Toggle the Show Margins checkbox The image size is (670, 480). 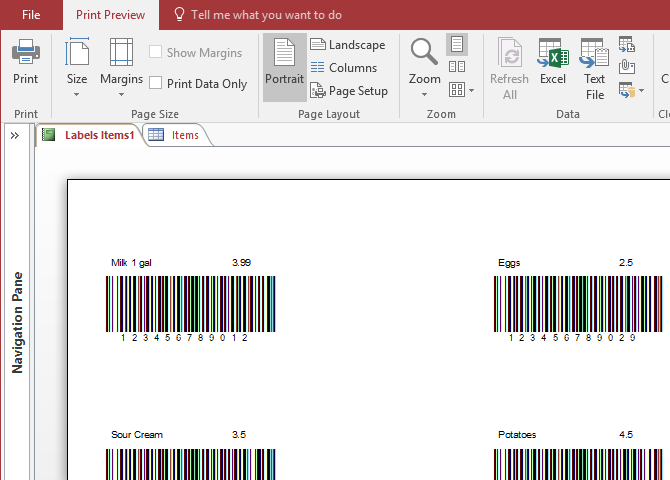point(156,52)
